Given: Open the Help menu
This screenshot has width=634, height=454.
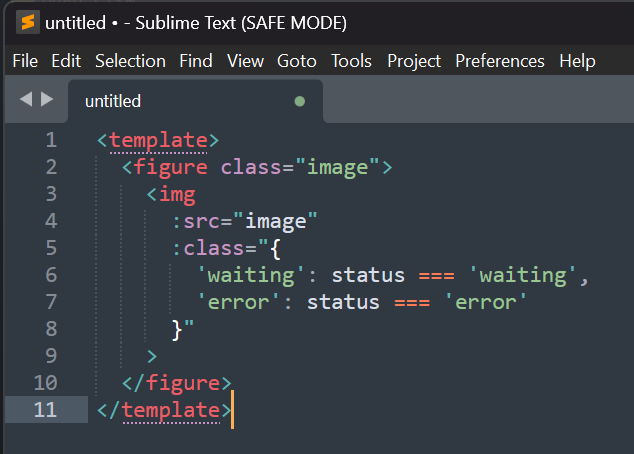Looking at the screenshot, I should coord(577,61).
